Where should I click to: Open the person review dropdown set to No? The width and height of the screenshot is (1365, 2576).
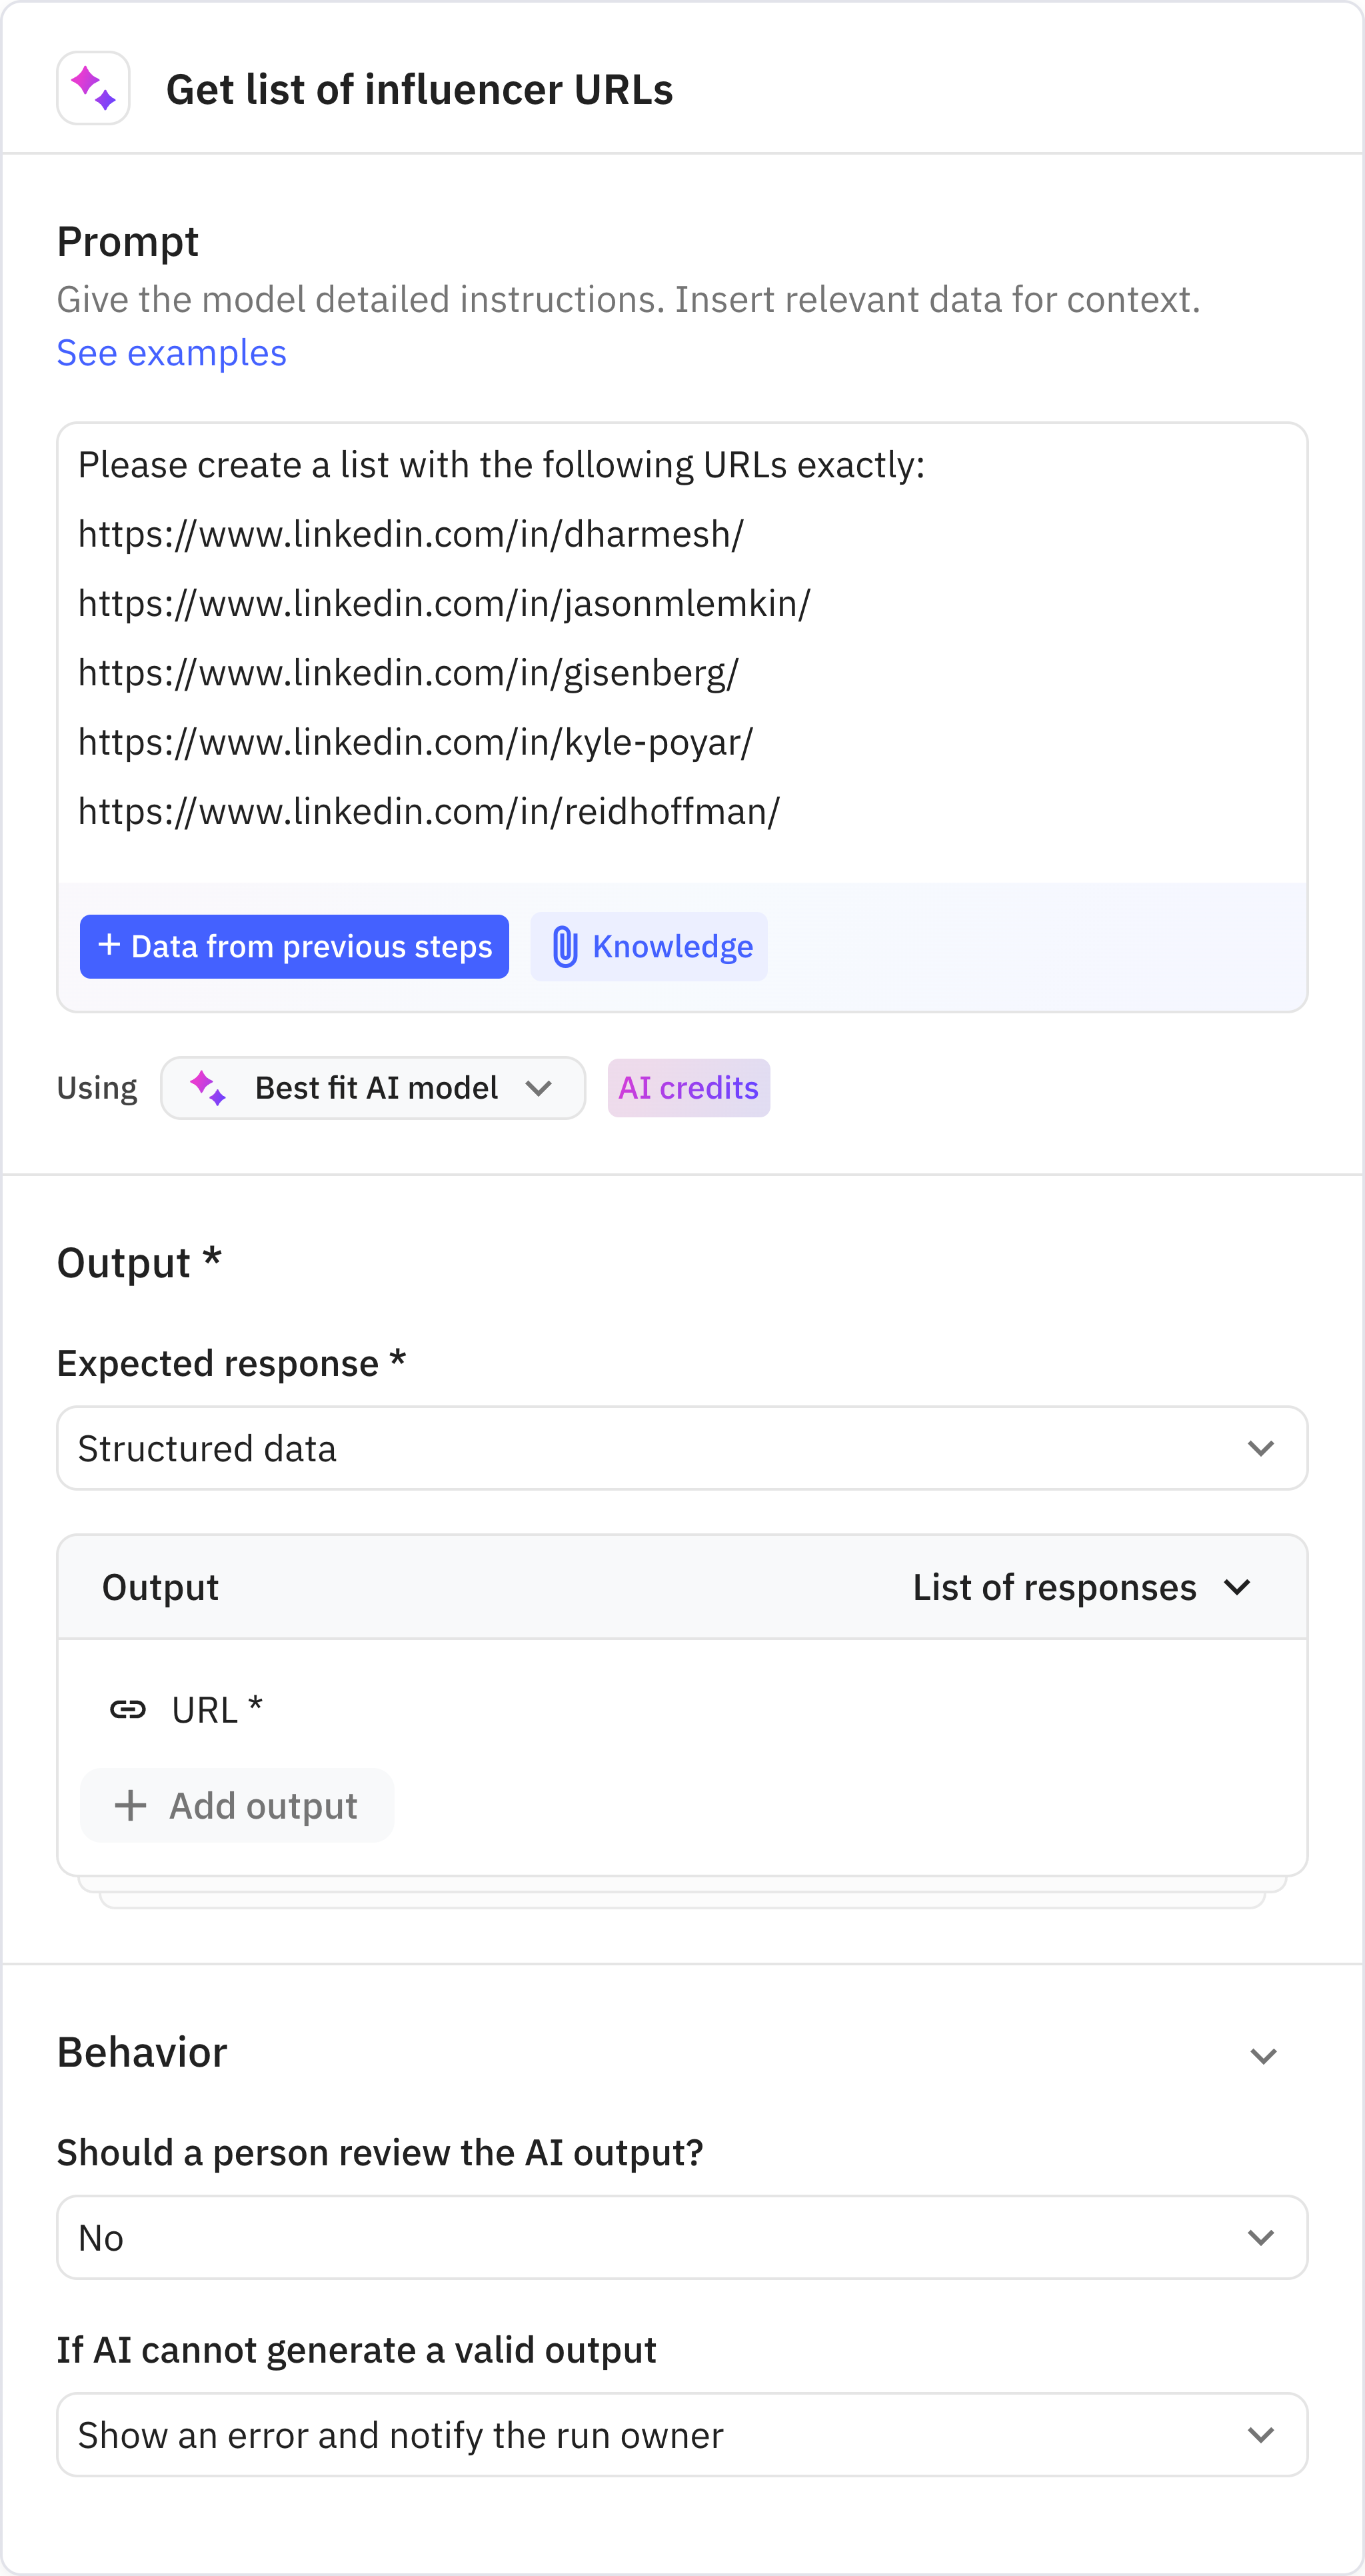click(683, 2237)
